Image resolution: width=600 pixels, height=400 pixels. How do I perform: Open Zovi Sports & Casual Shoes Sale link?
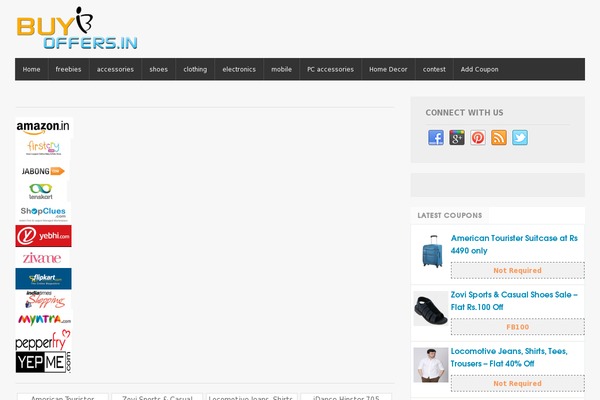click(x=514, y=301)
